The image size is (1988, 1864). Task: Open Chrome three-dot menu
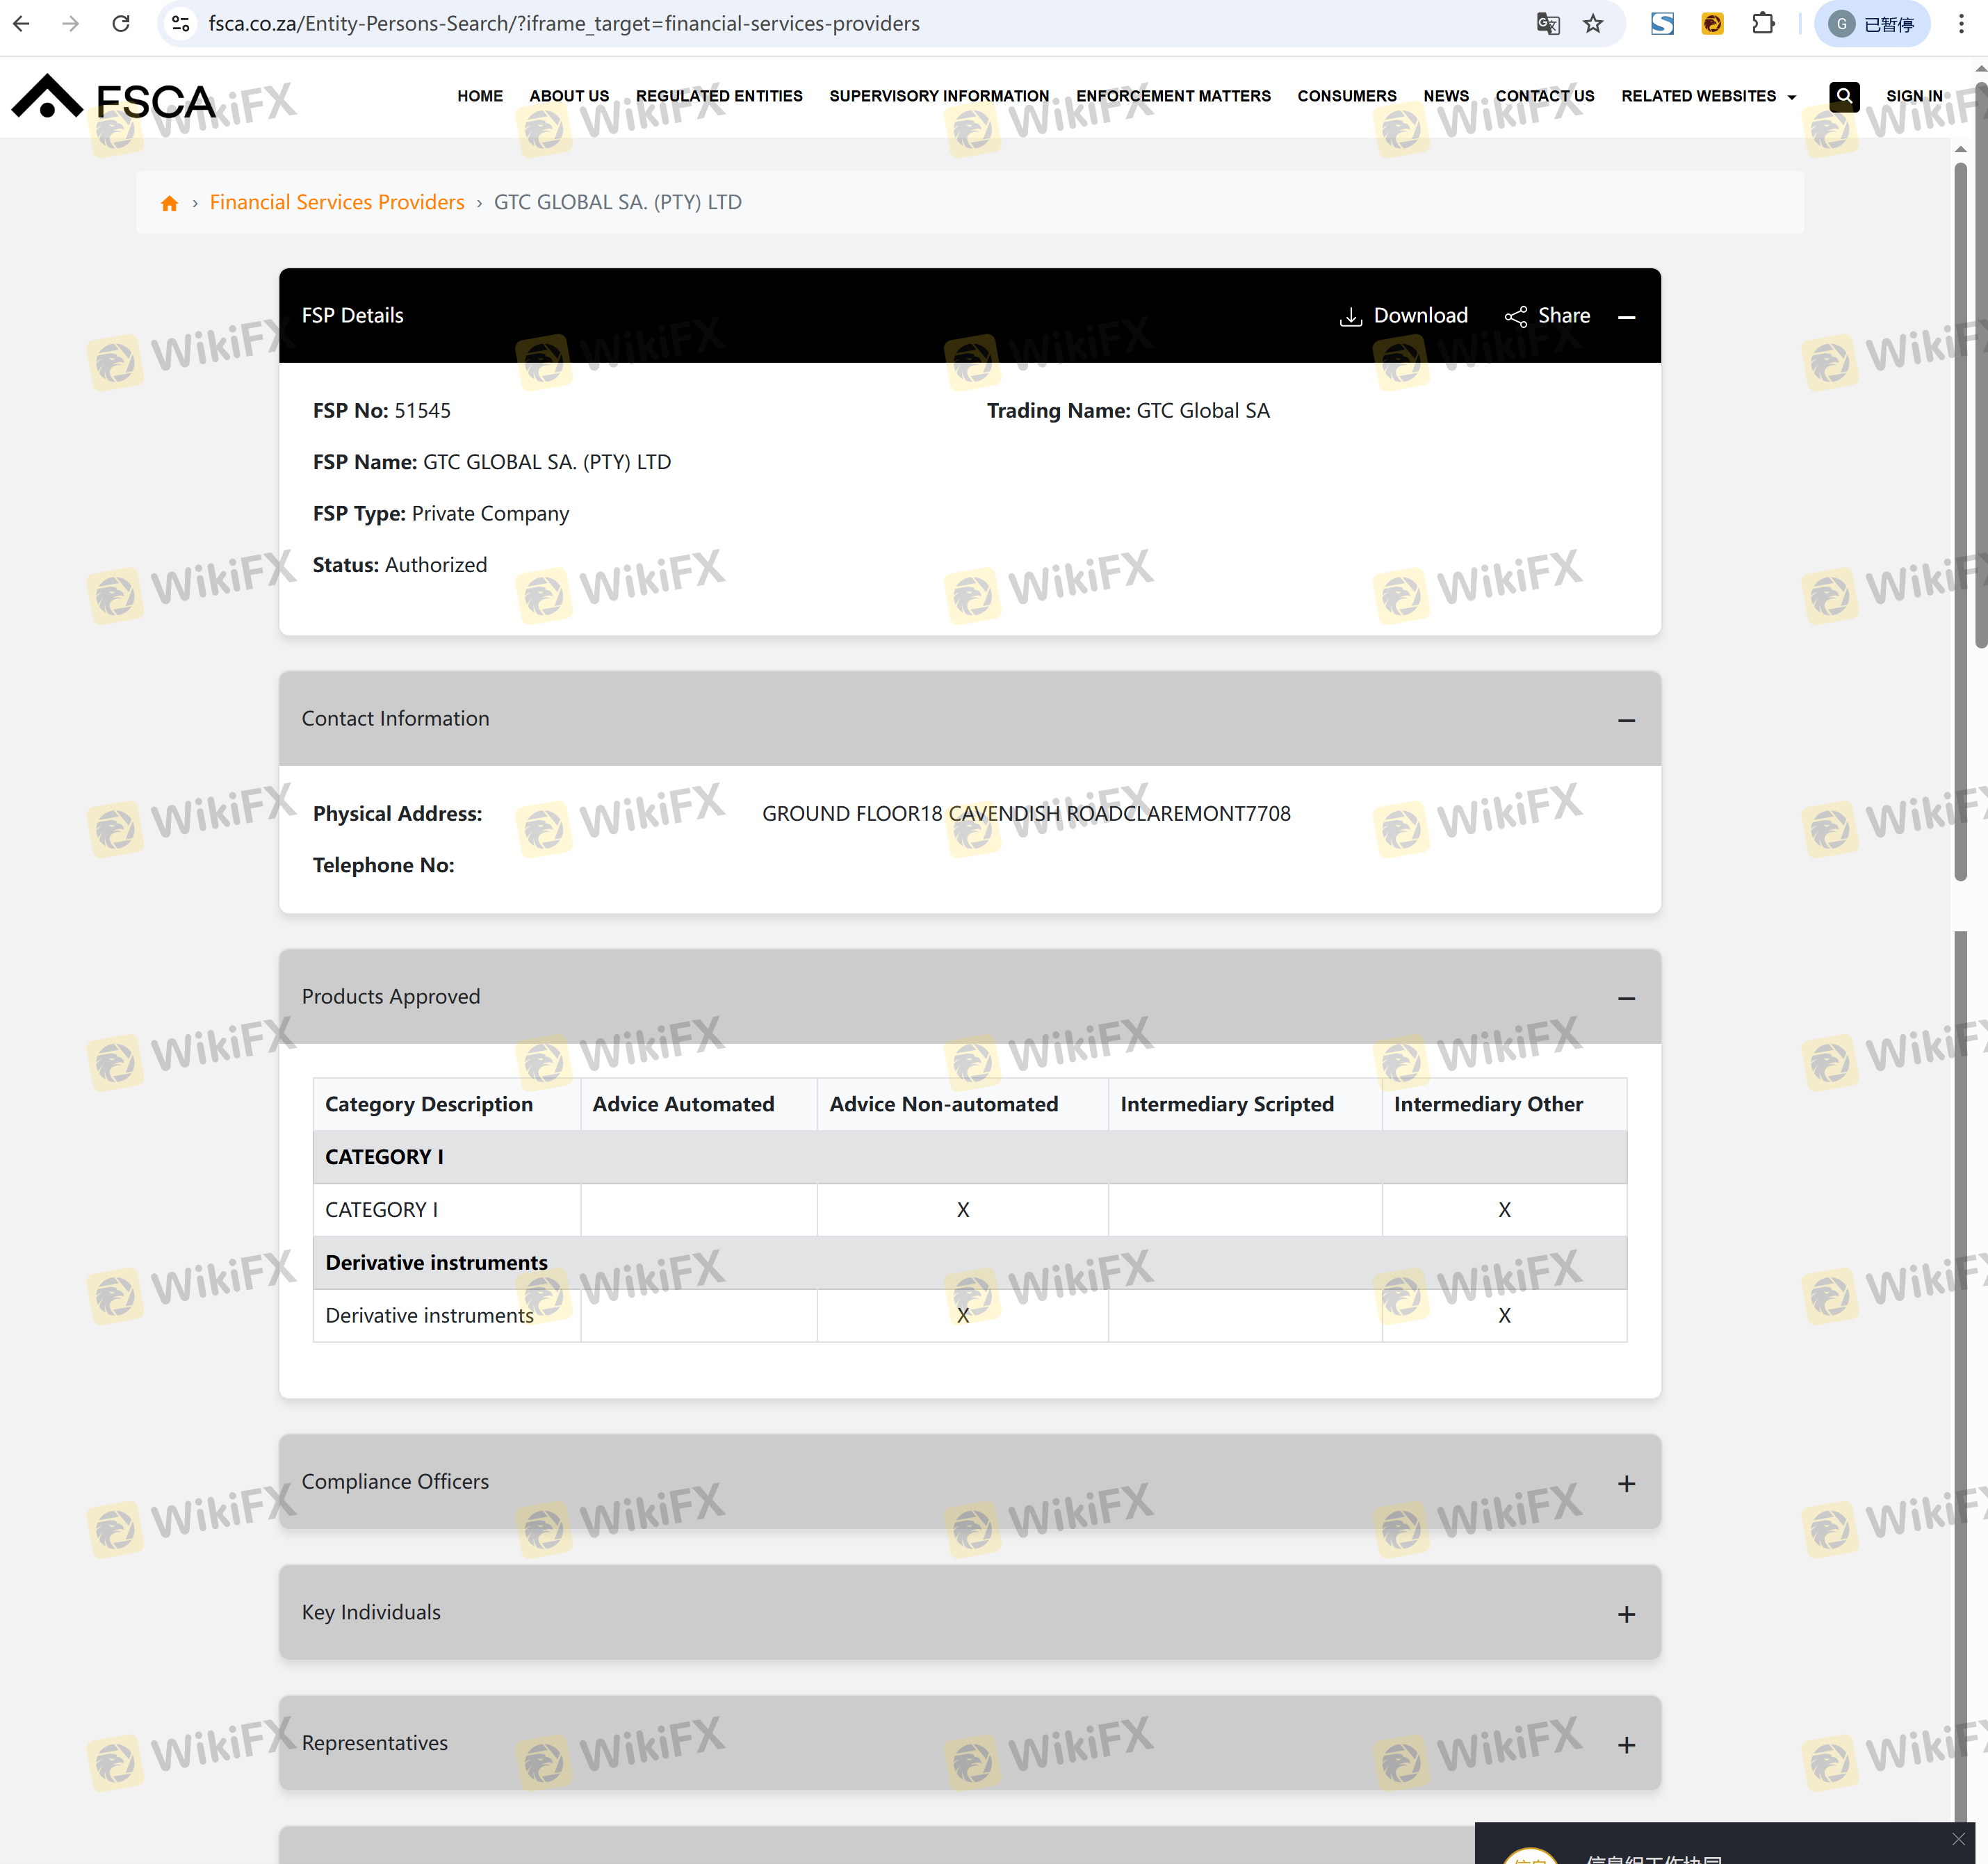click(x=1961, y=24)
